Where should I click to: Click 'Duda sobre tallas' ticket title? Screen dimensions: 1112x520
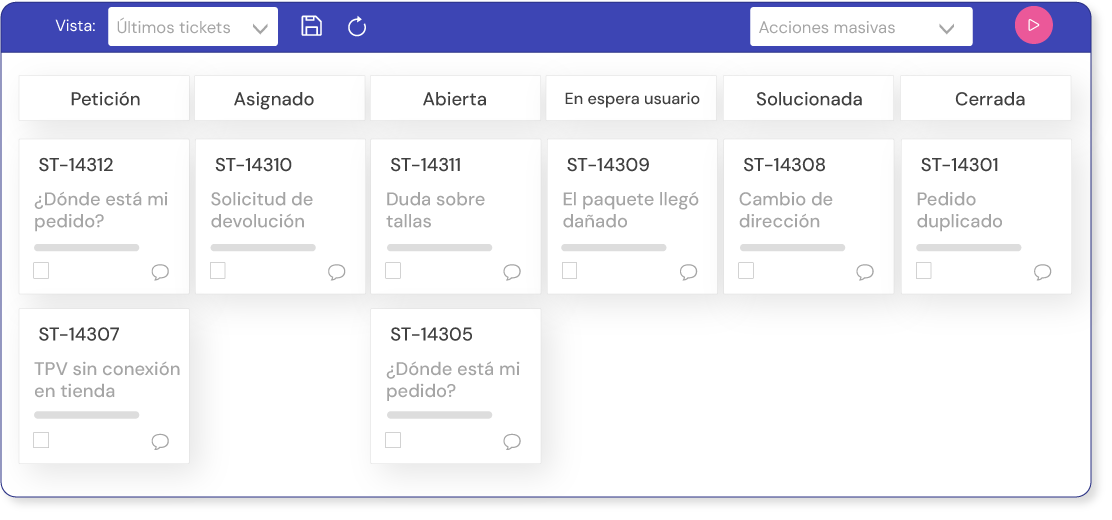pyautogui.click(x=435, y=210)
